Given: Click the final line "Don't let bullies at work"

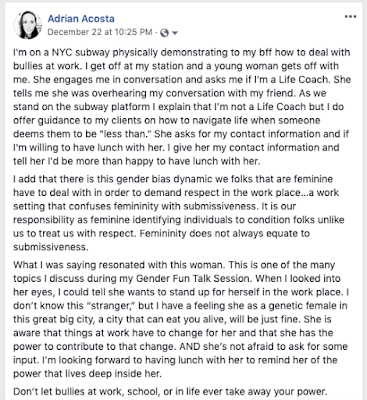Looking at the screenshot, I should click(170, 391).
